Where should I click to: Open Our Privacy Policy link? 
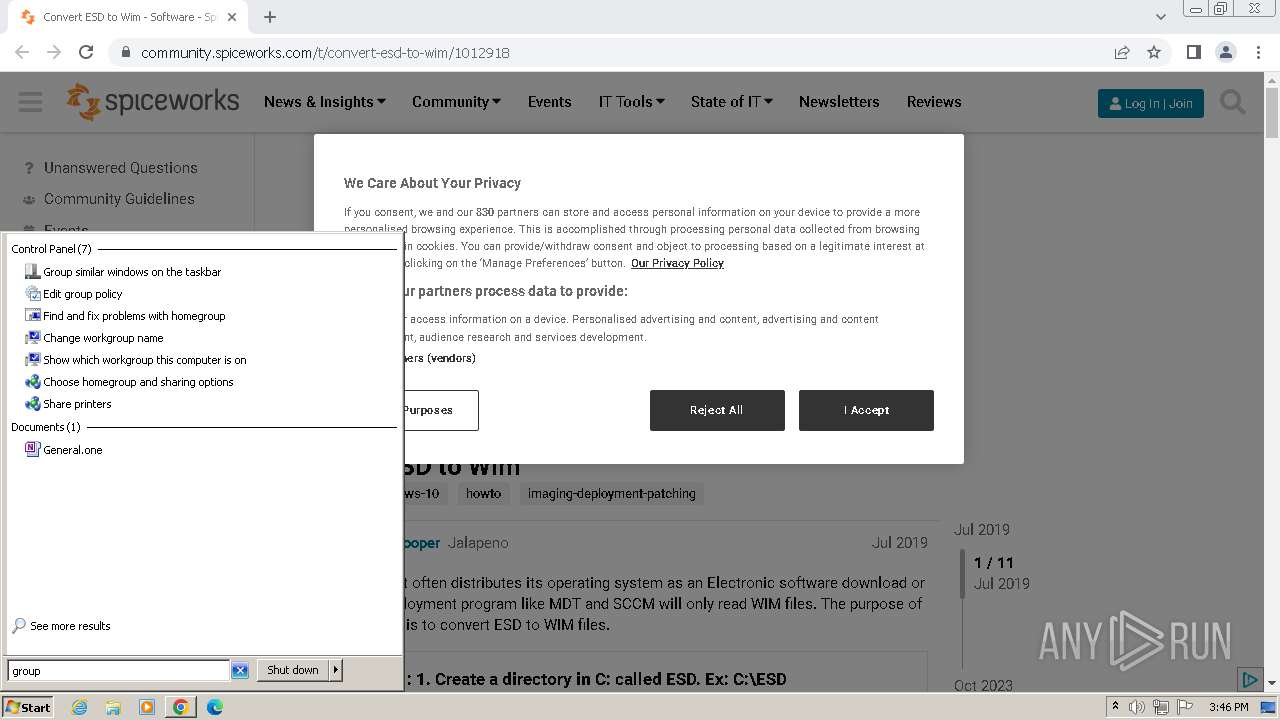click(677, 263)
